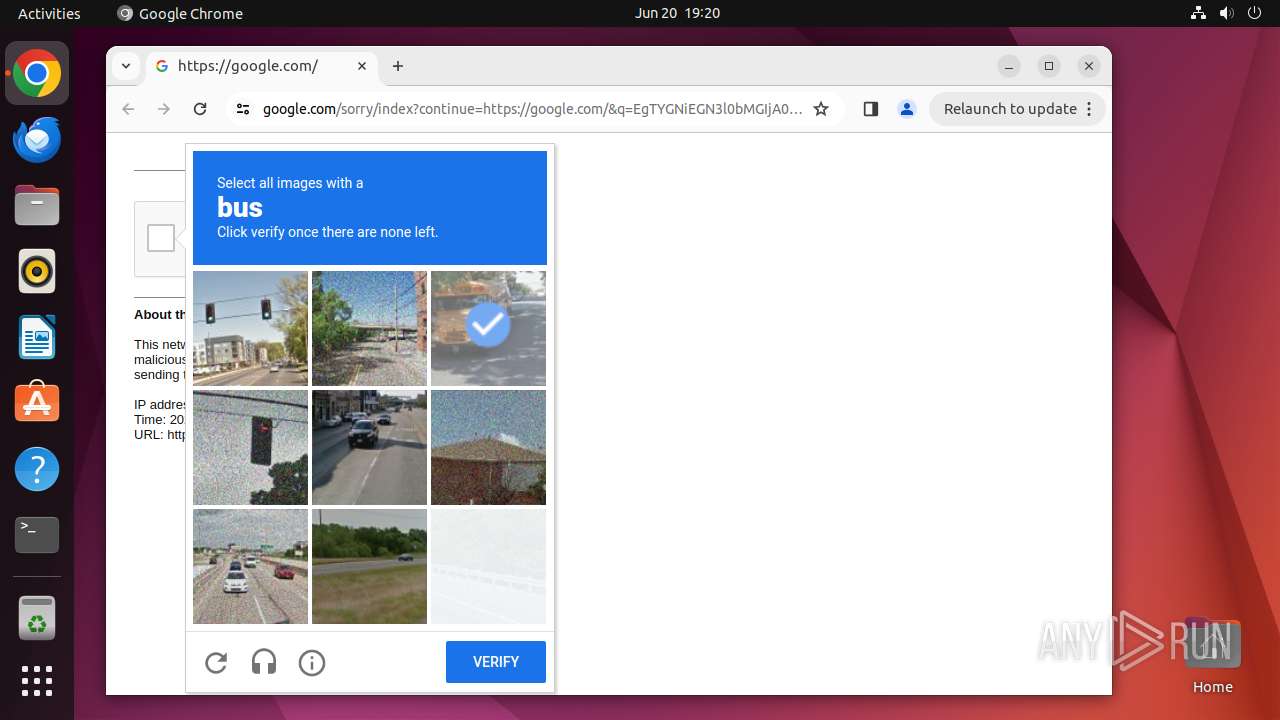Select the tile with overpass and poles
Screen dimensions: 1280x720
point(369,328)
